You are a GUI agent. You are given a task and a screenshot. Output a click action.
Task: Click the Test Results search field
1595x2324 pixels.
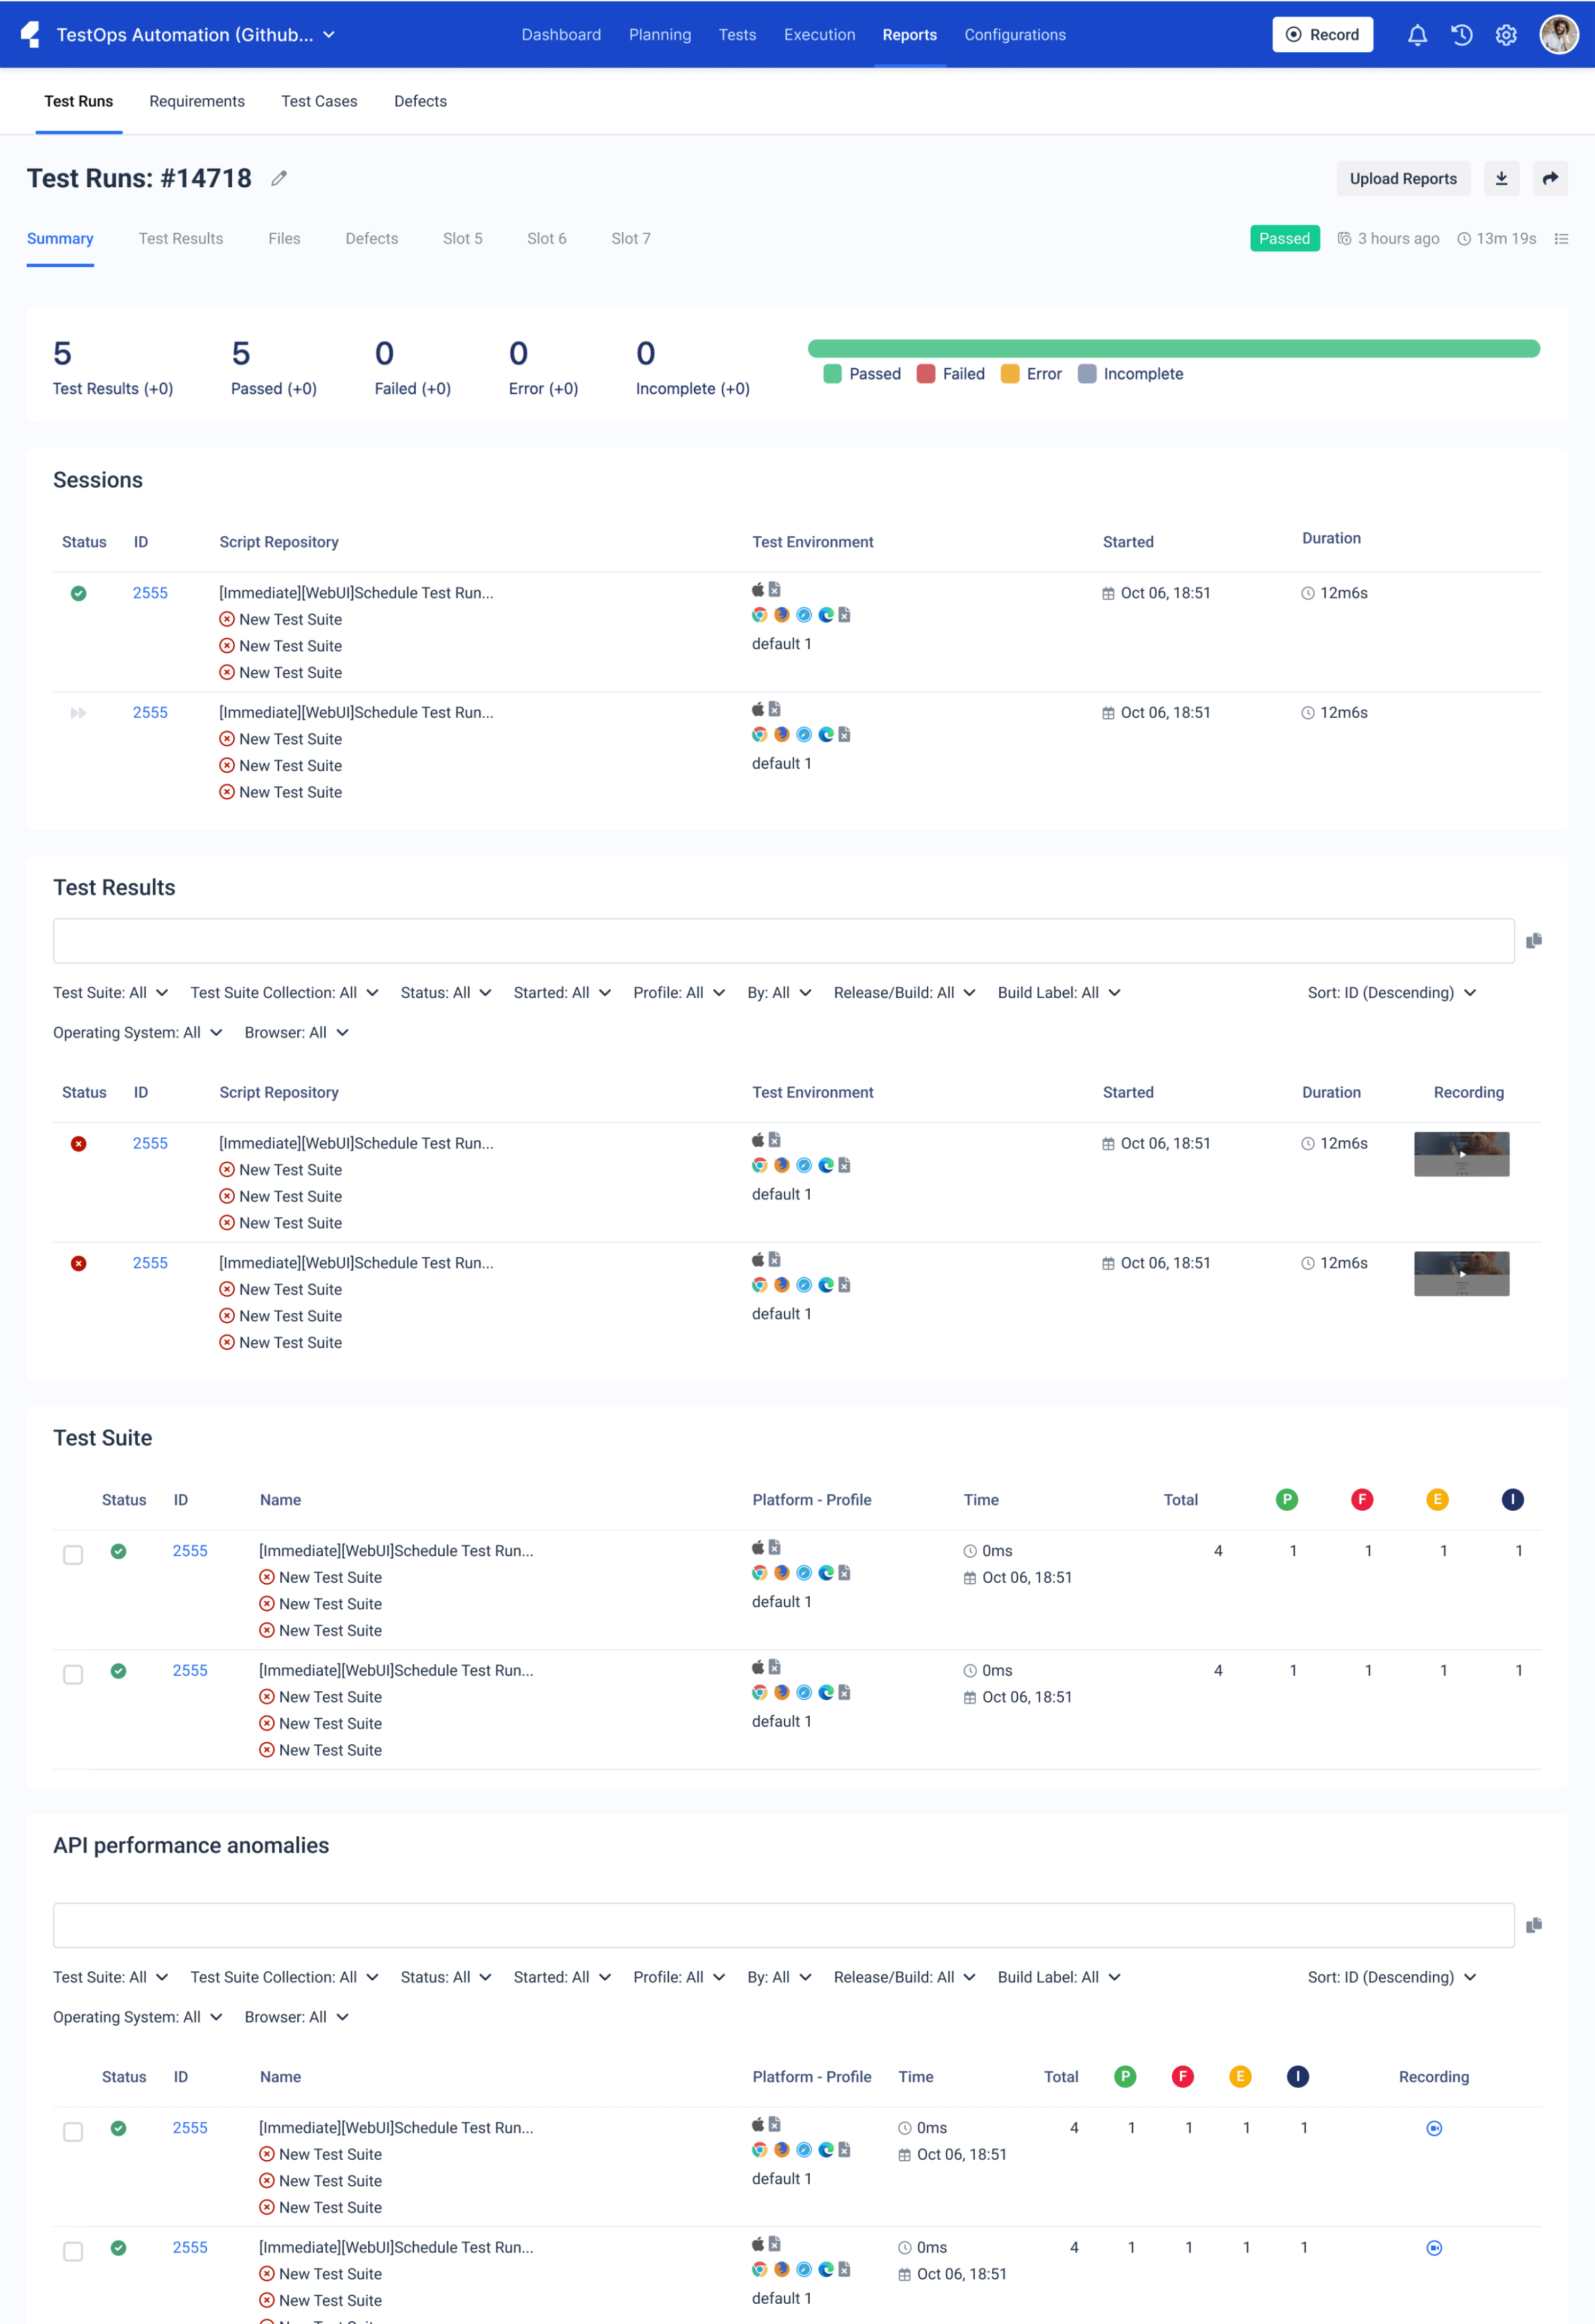(x=783, y=941)
